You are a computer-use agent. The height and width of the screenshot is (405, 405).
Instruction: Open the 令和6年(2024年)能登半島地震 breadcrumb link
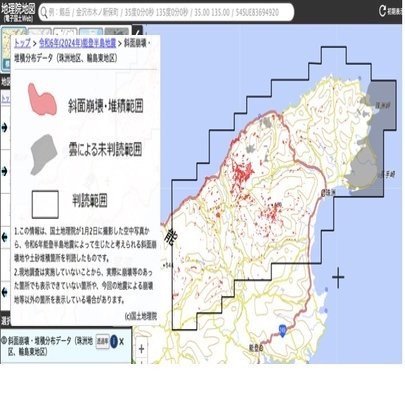tap(77, 43)
